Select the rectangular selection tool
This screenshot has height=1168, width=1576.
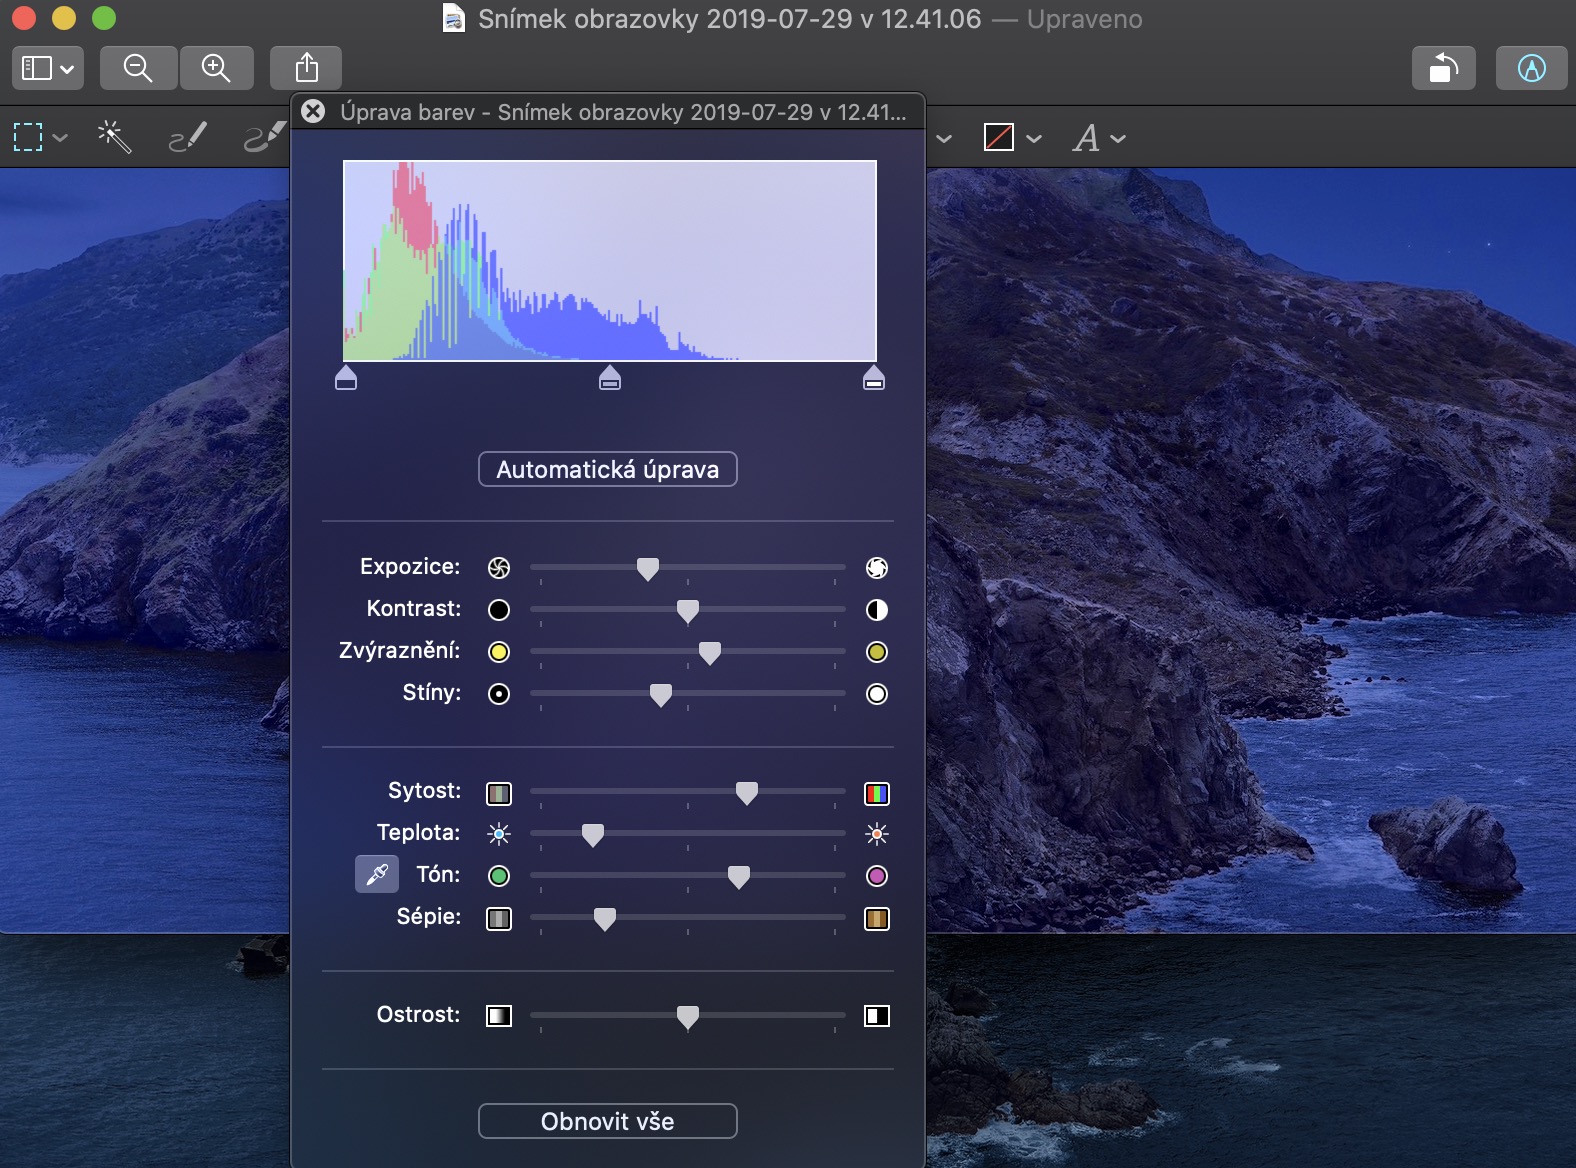coord(28,137)
